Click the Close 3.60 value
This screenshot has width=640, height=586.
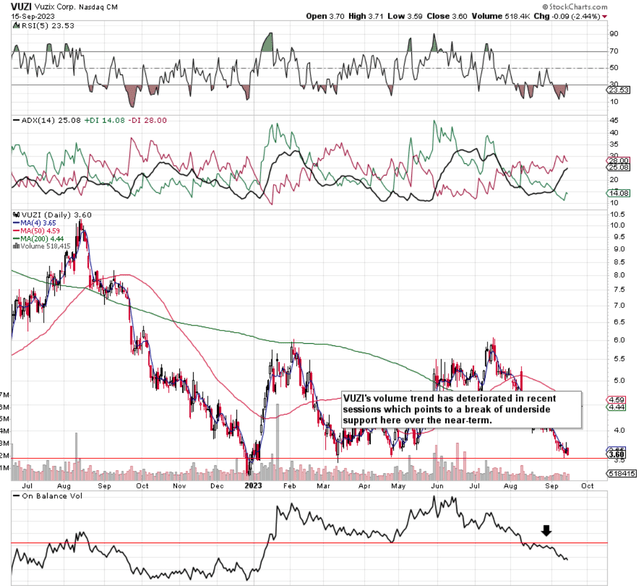pyautogui.click(x=447, y=16)
